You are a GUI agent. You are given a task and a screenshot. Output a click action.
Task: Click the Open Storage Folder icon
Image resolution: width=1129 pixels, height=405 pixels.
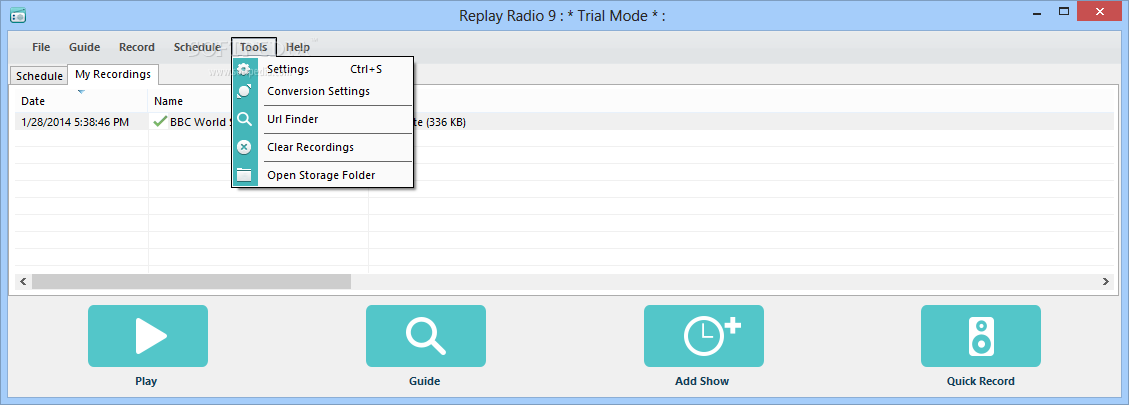(244, 175)
